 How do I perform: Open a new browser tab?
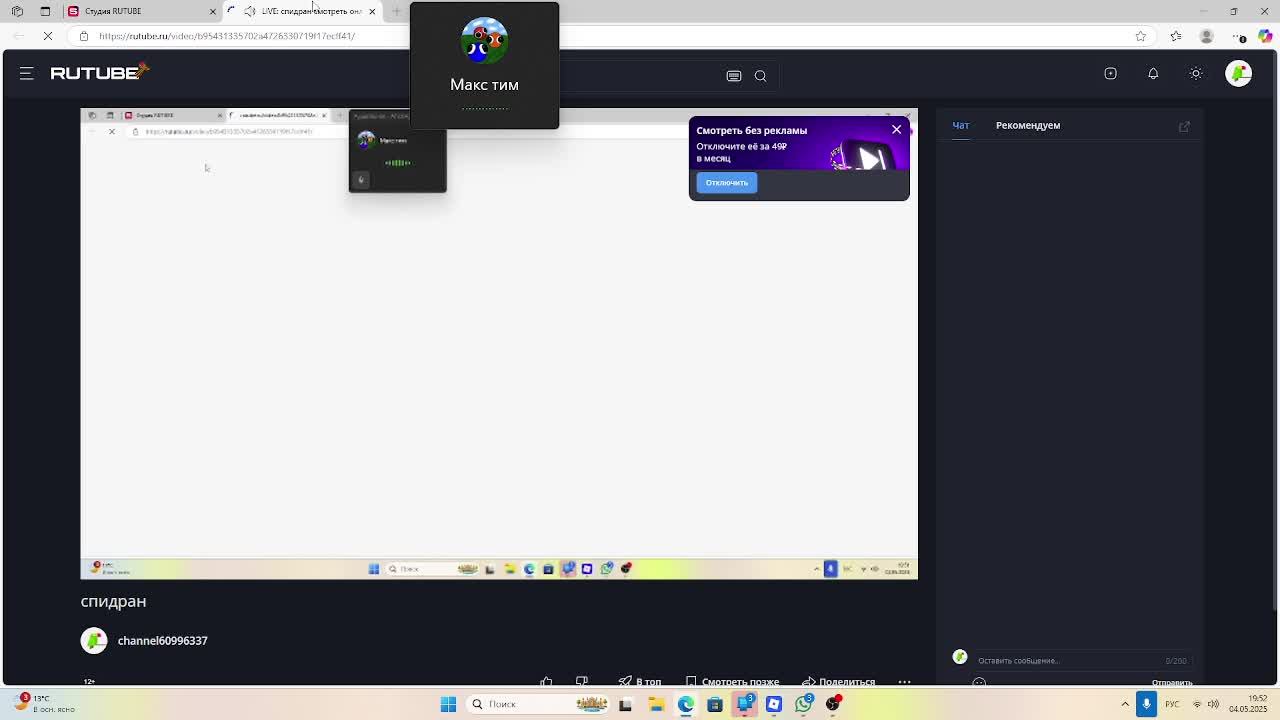(396, 11)
